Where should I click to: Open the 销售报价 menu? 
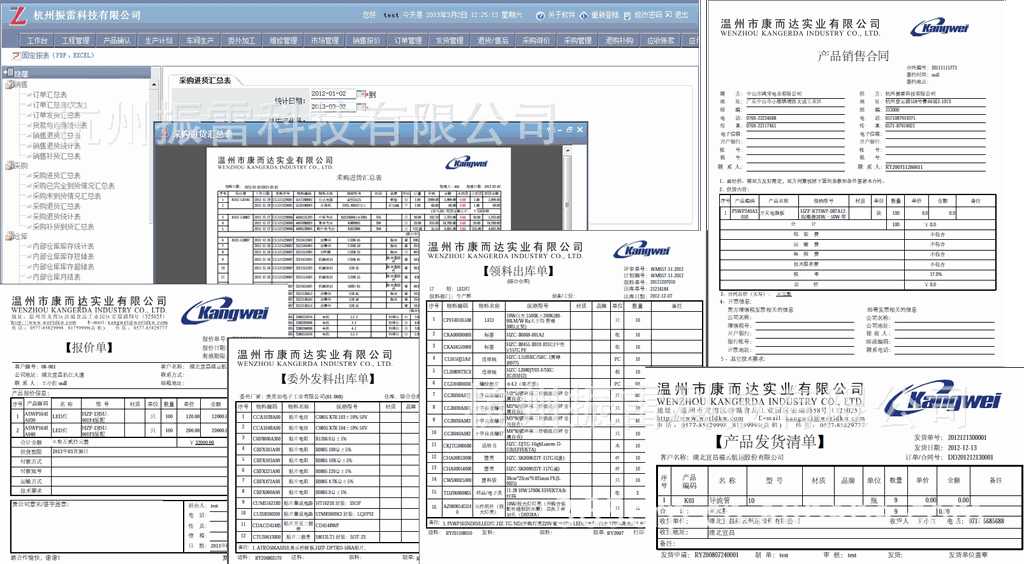click(366, 40)
